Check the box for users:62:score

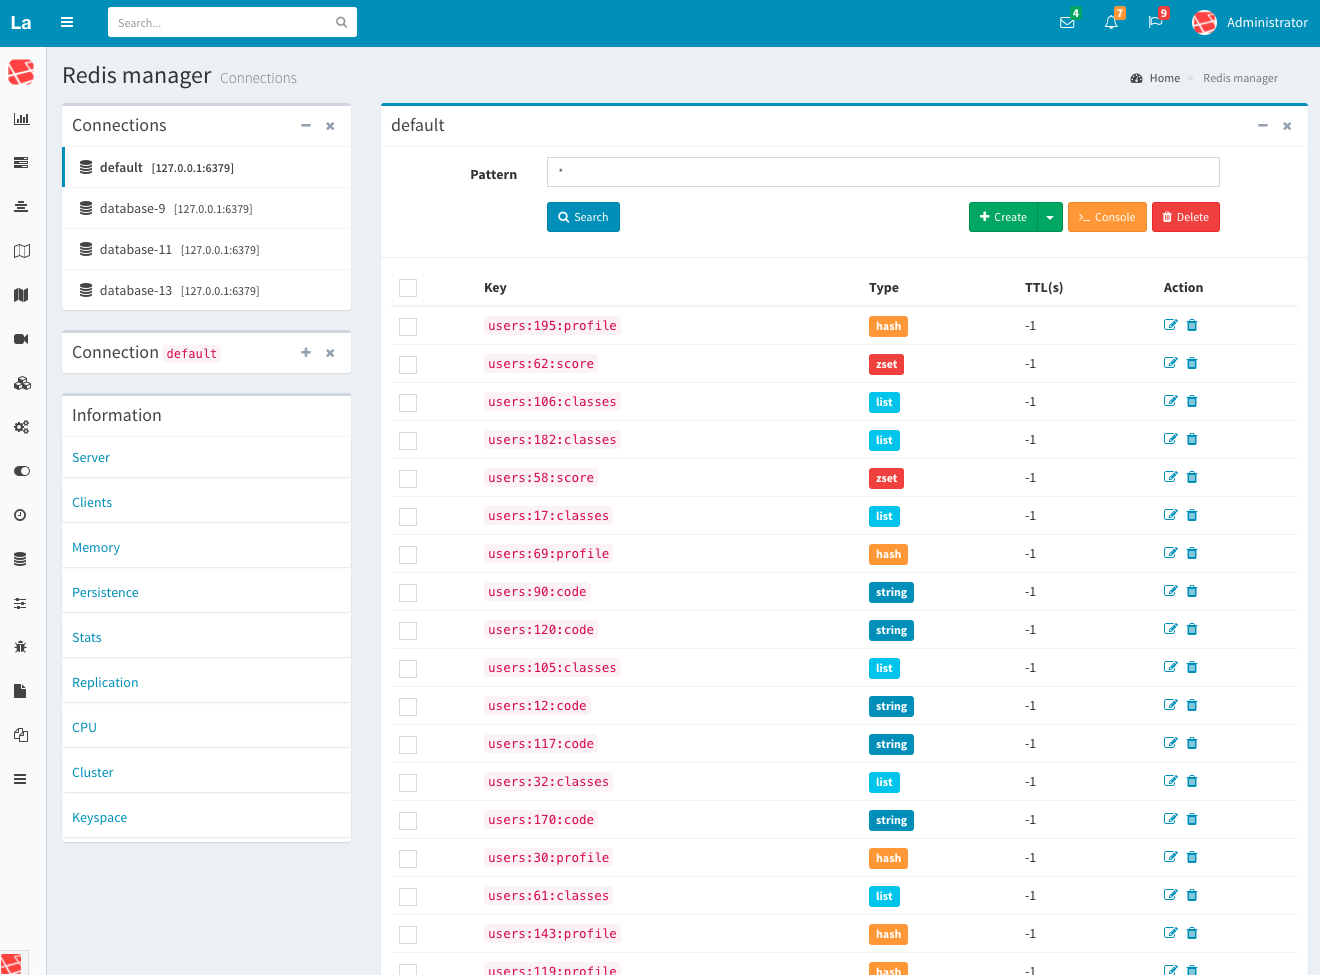[408, 365]
